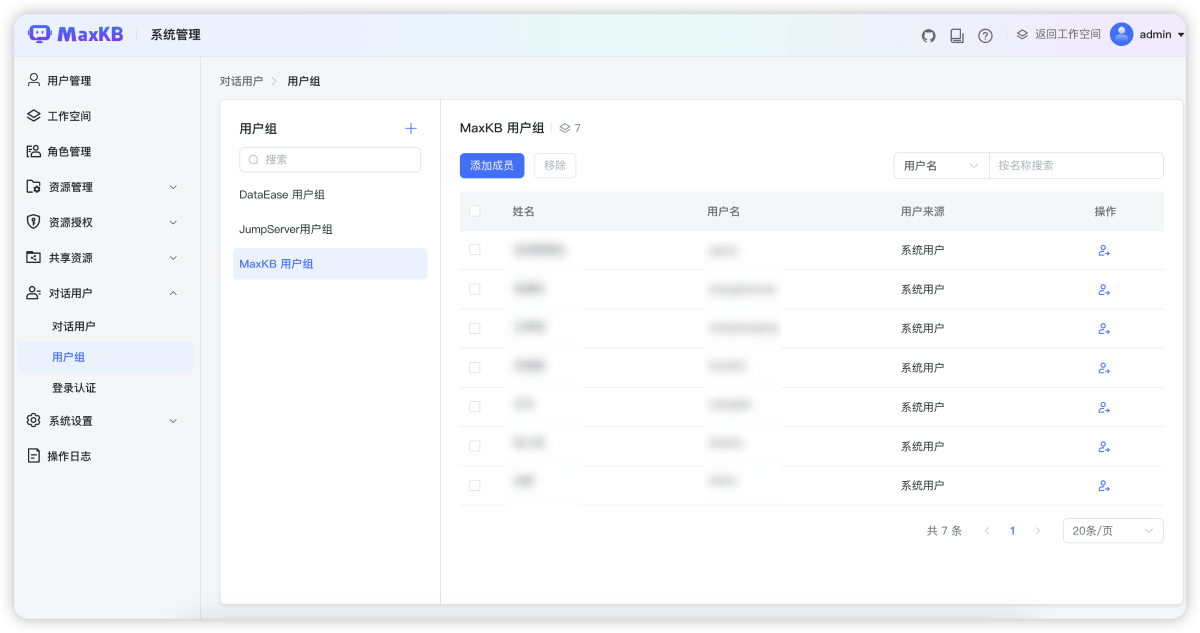Check the select-all checkbox in the table header
1200x633 pixels.
(474, 211)
